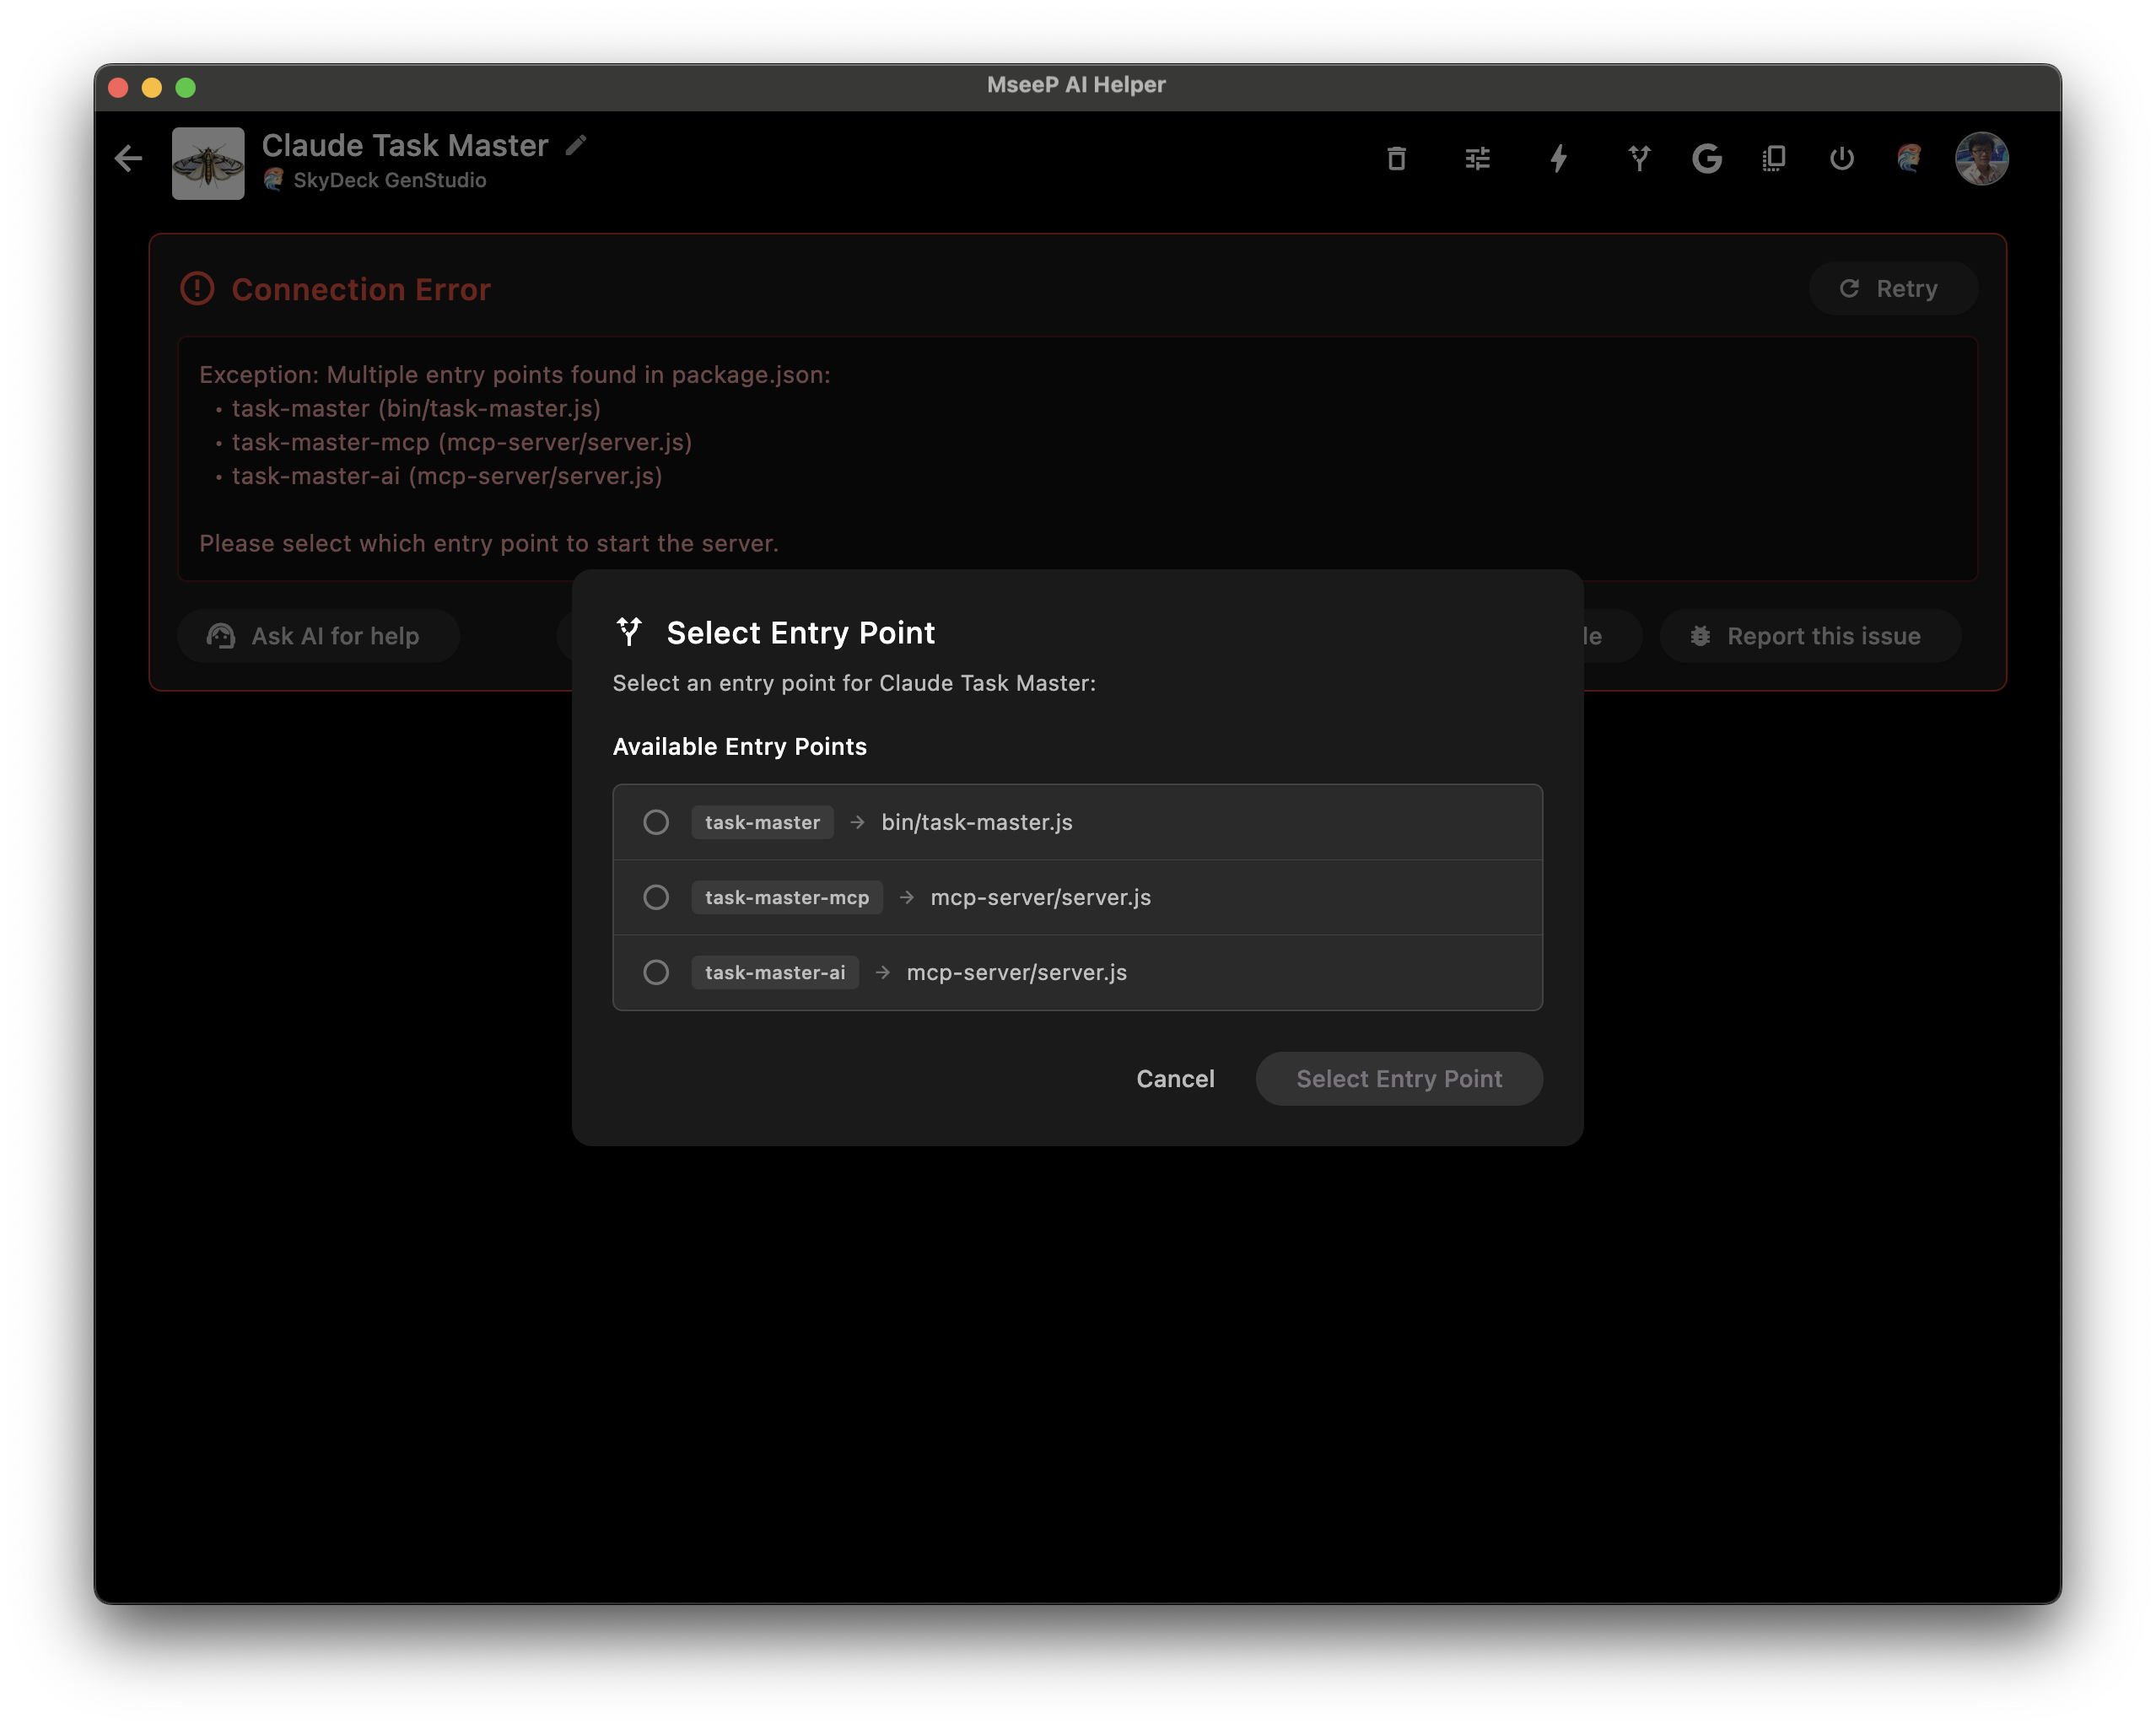Click the SkyDeck logo icon in toolbar

[1909, 158]
